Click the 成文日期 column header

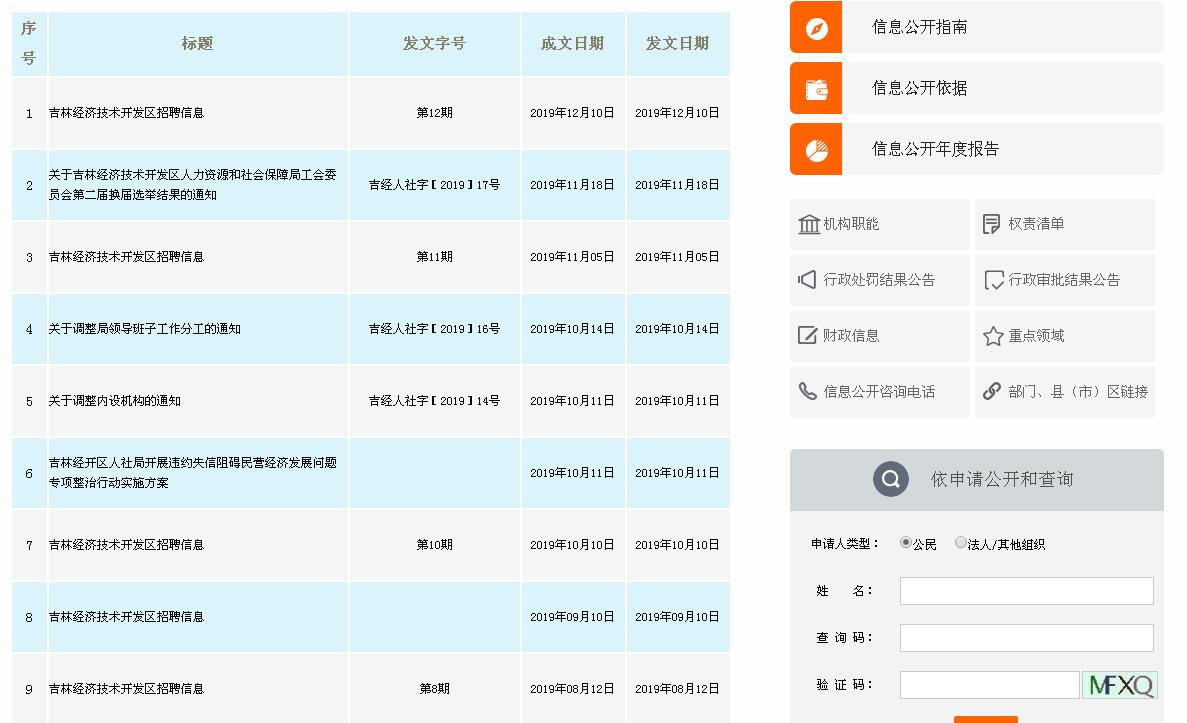pos(572,44)
